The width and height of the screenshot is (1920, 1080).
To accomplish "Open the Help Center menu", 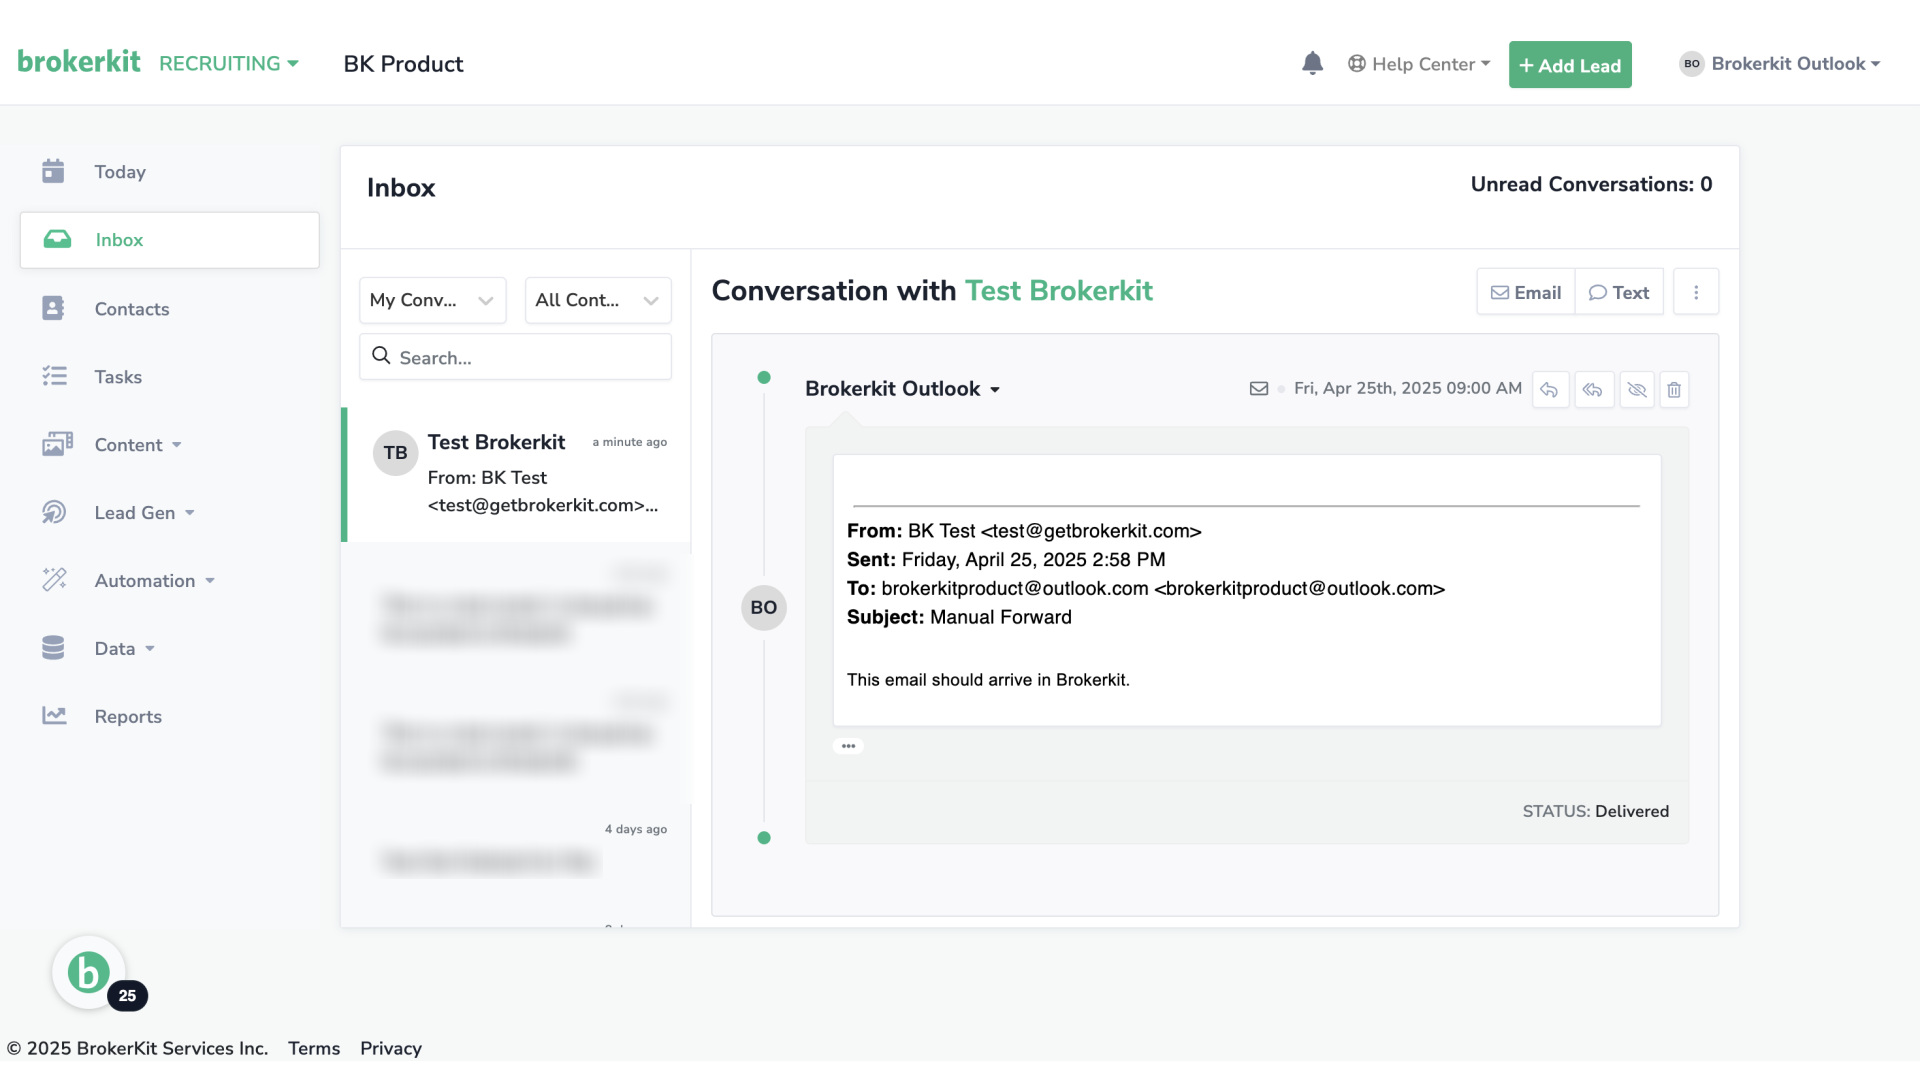I will click(x=1419, y=64).
